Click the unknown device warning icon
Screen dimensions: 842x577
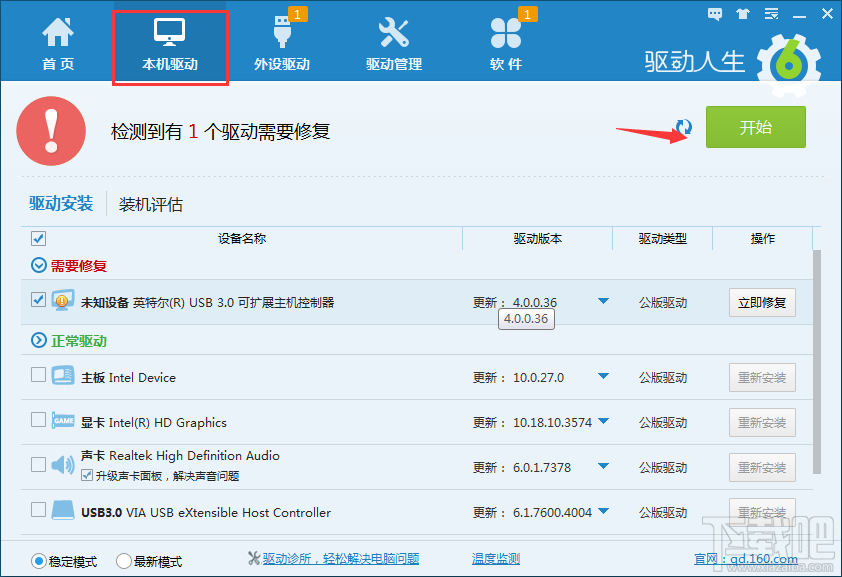[62, 301]
